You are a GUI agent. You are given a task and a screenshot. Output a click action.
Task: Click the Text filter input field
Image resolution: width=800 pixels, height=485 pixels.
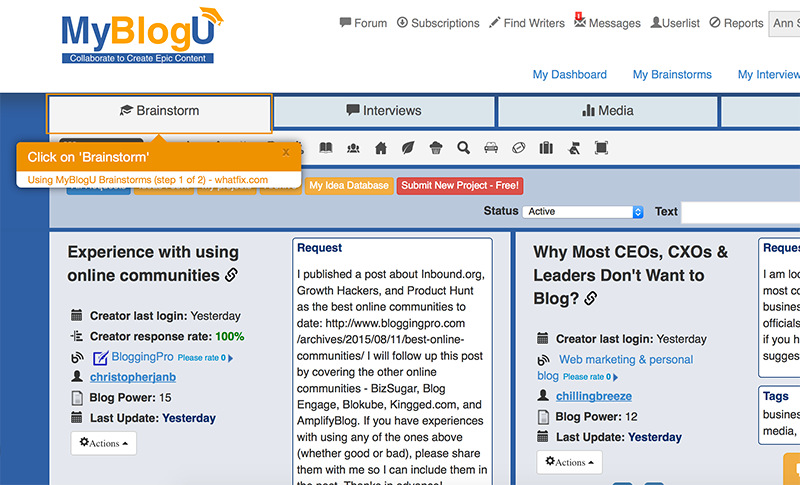[741, 212]
